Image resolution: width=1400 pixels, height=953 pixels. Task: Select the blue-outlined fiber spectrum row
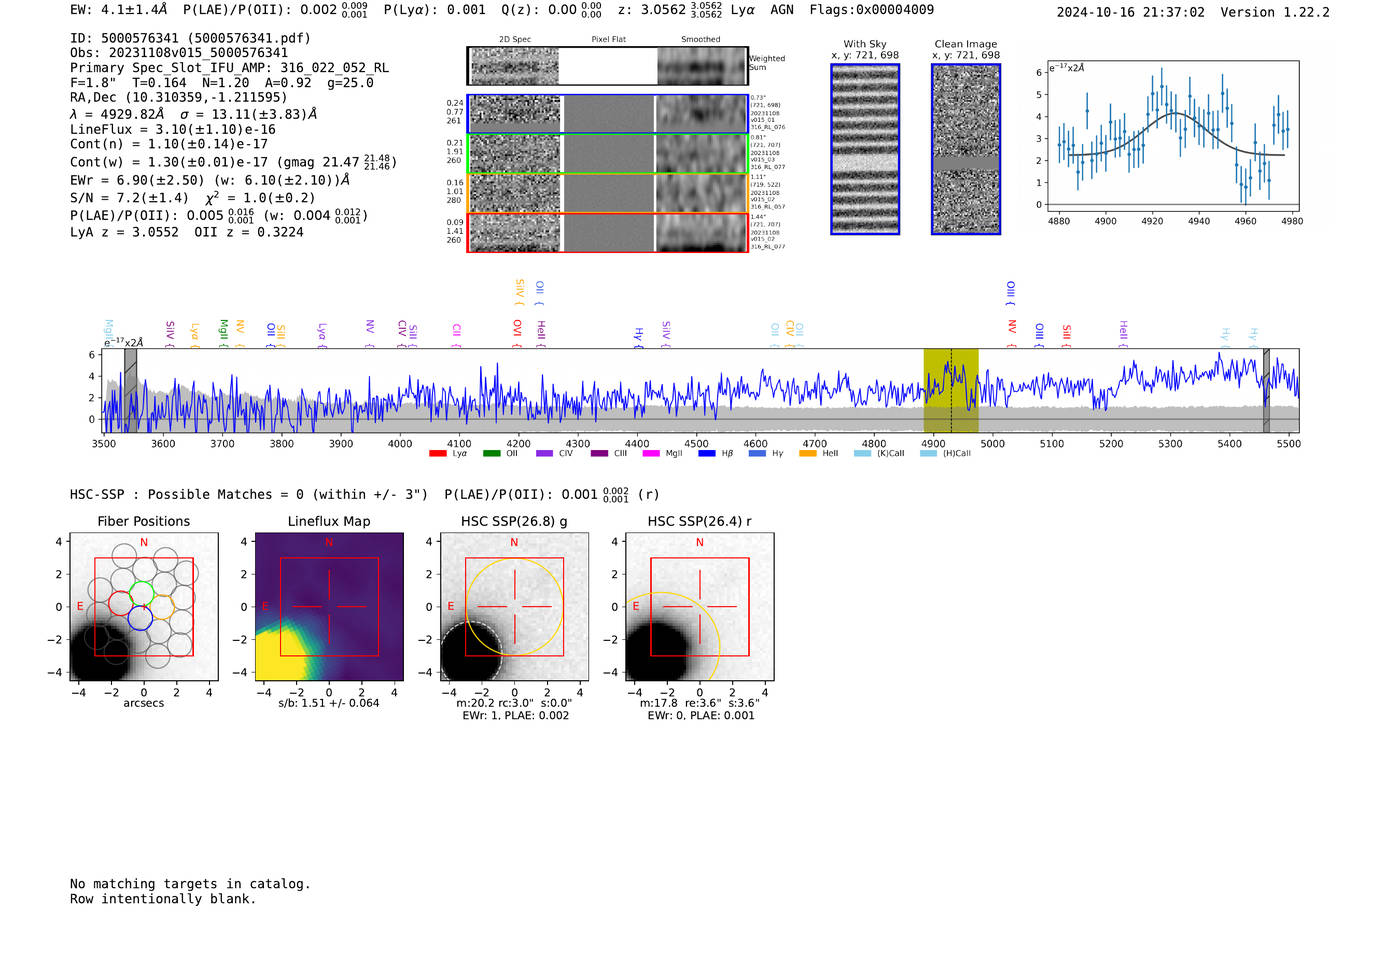click(x=608, y=114)
